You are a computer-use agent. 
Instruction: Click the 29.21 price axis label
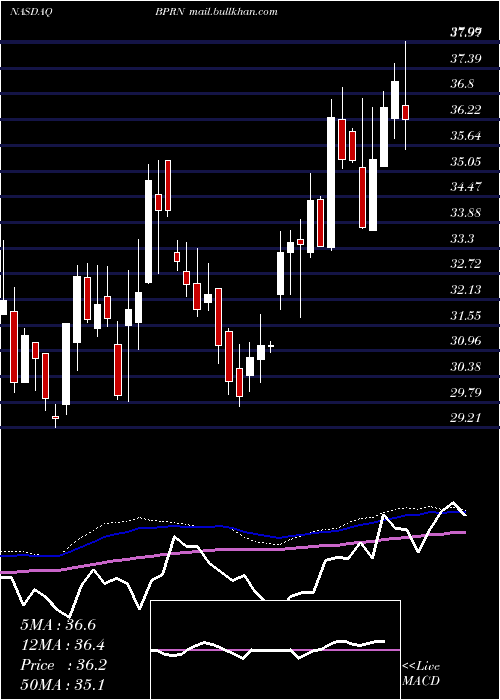point(466,418)
